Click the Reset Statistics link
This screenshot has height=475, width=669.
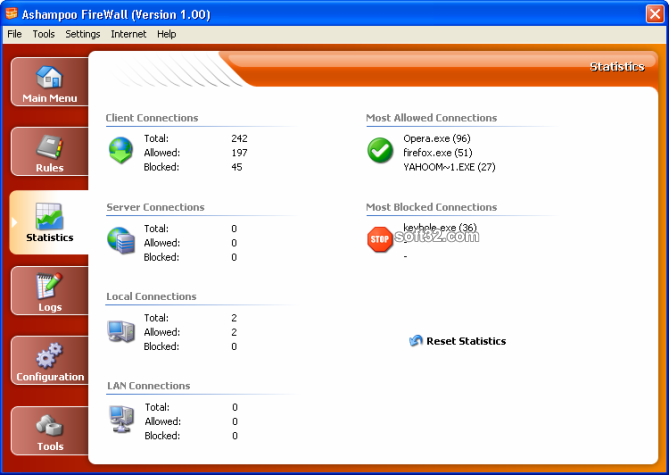(x=466, y=341)
